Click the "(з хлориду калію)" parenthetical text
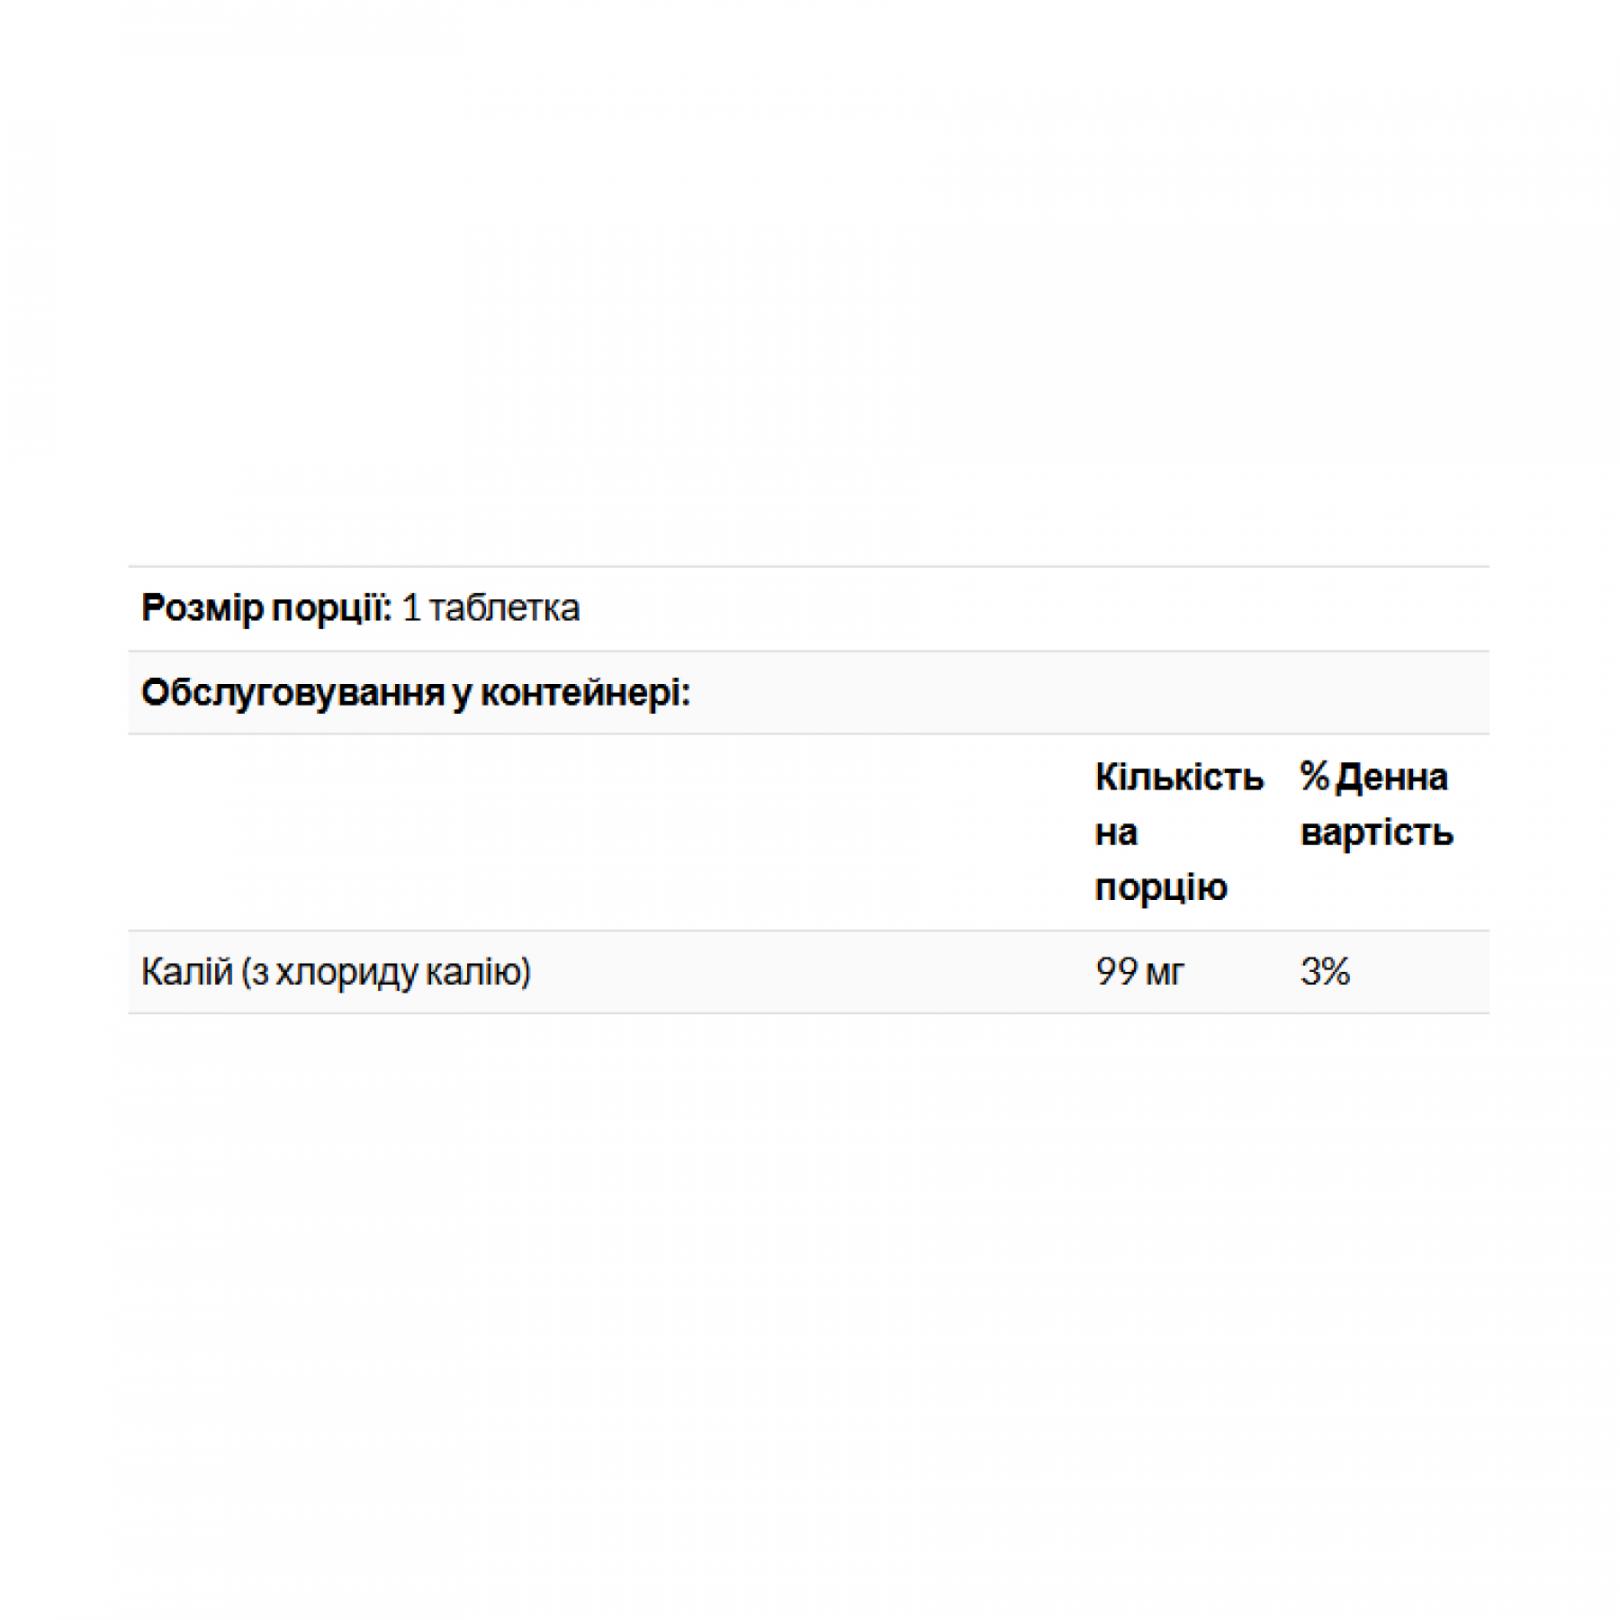1620x1620 pixels. point(386,972)
